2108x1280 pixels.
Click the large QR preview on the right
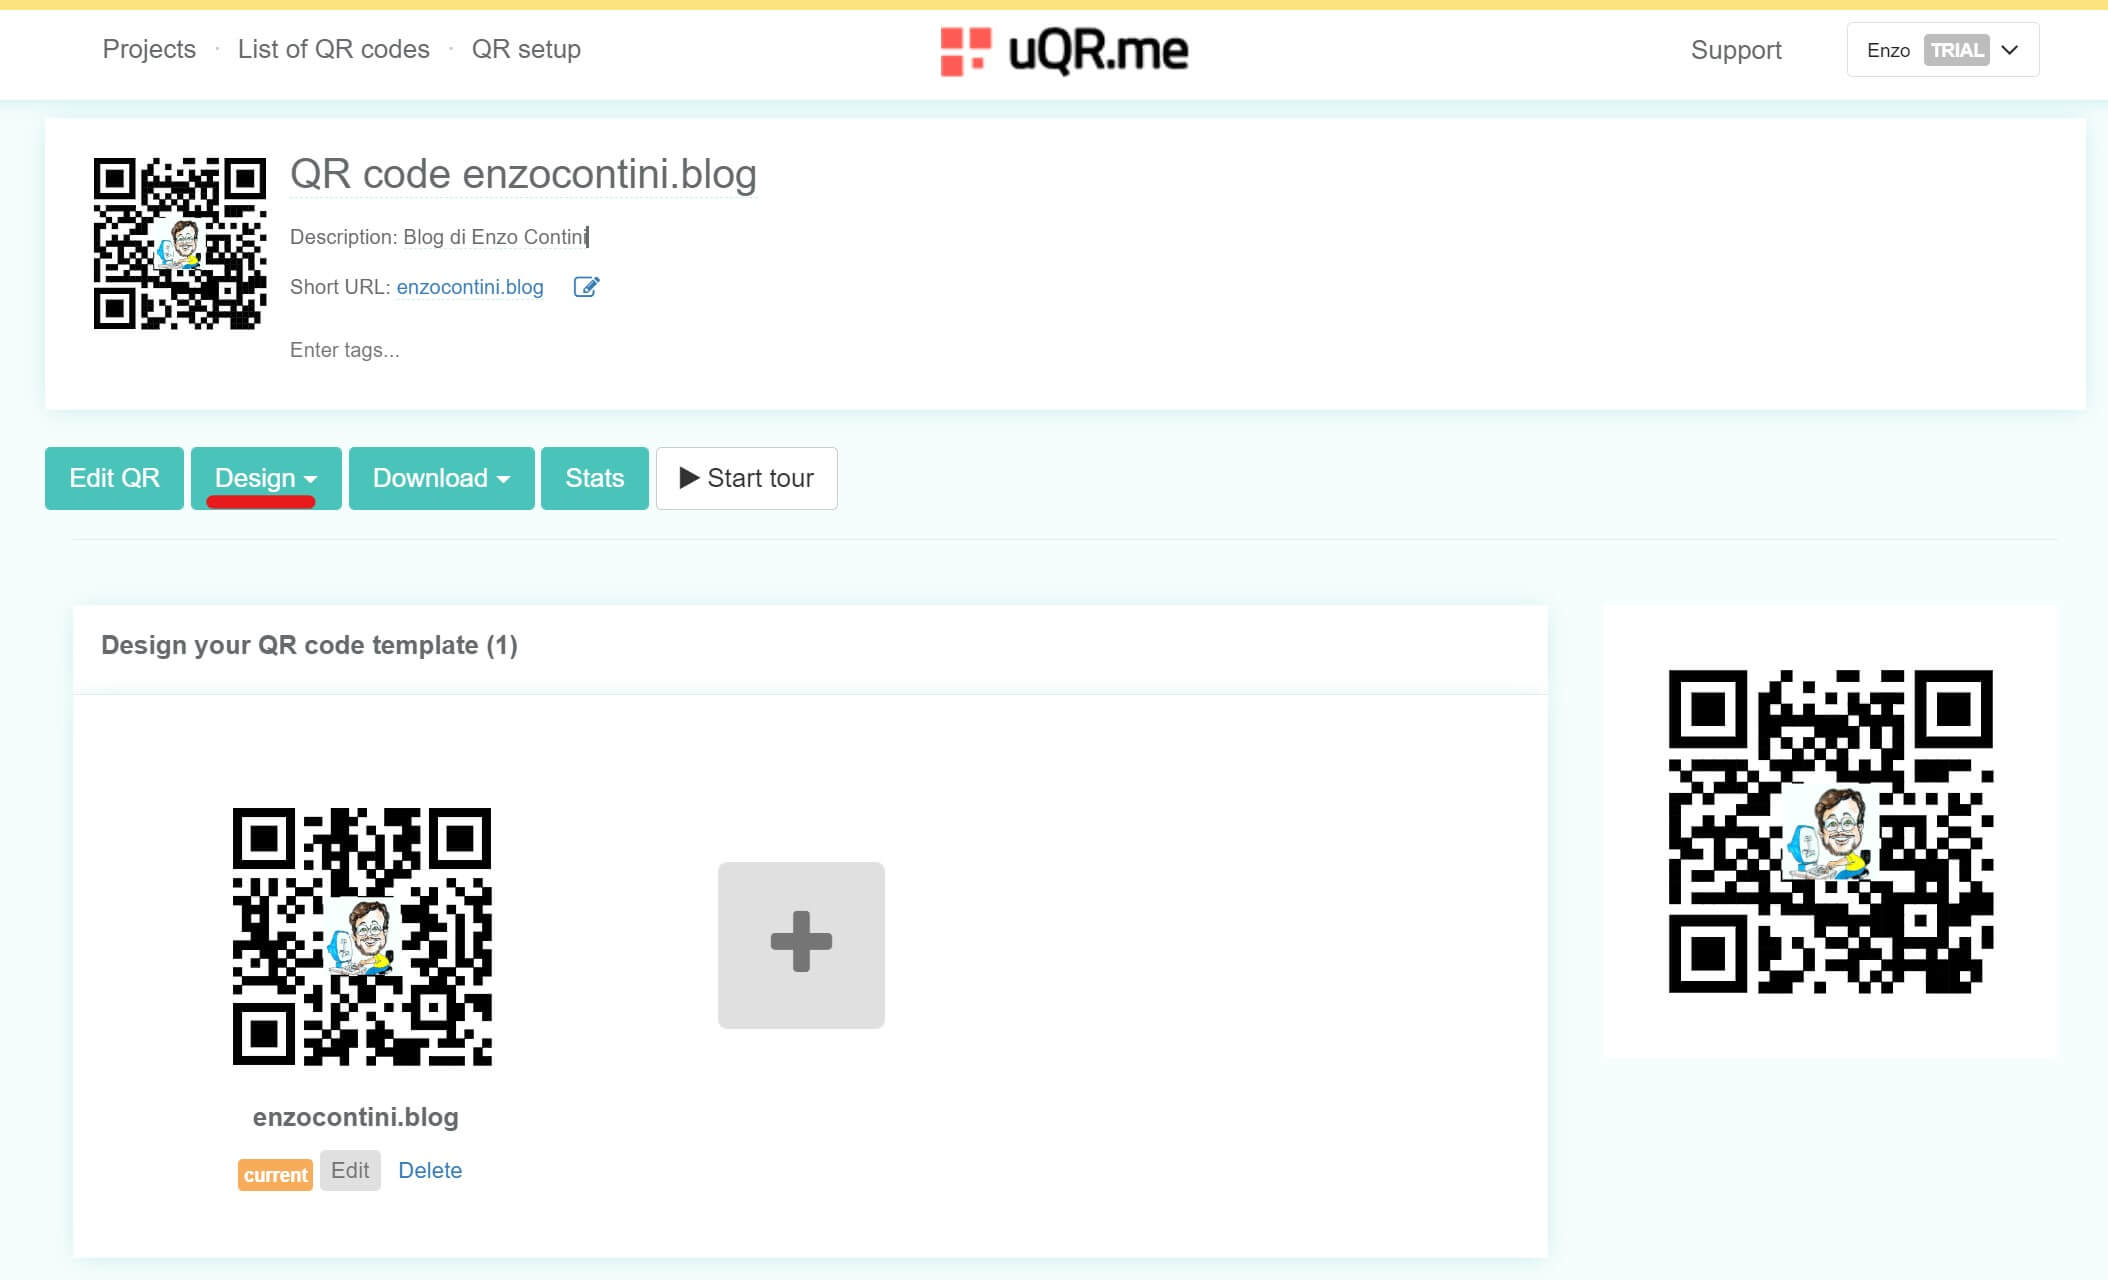pos(1830,831)
